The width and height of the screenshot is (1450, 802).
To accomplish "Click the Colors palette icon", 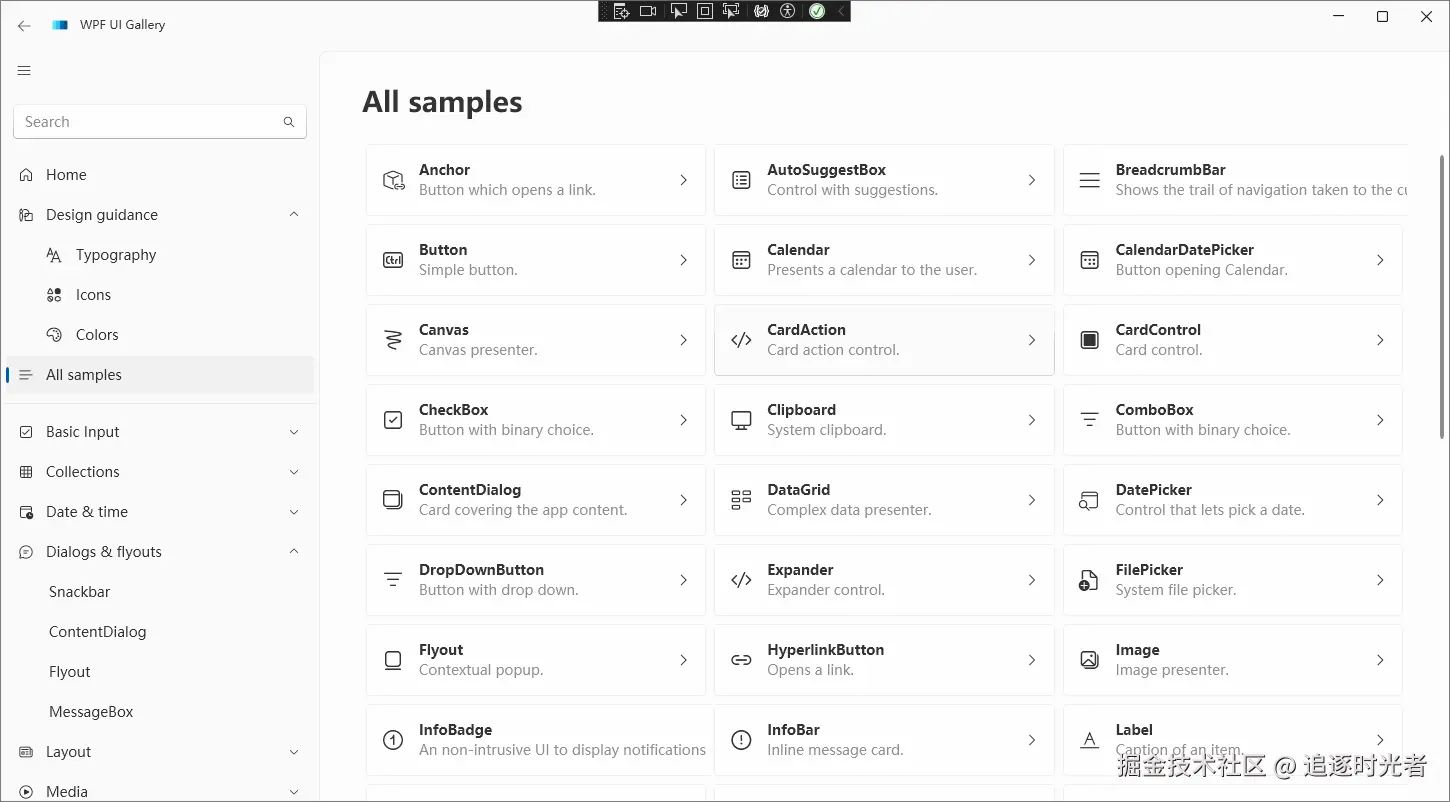I will point(54,335).
